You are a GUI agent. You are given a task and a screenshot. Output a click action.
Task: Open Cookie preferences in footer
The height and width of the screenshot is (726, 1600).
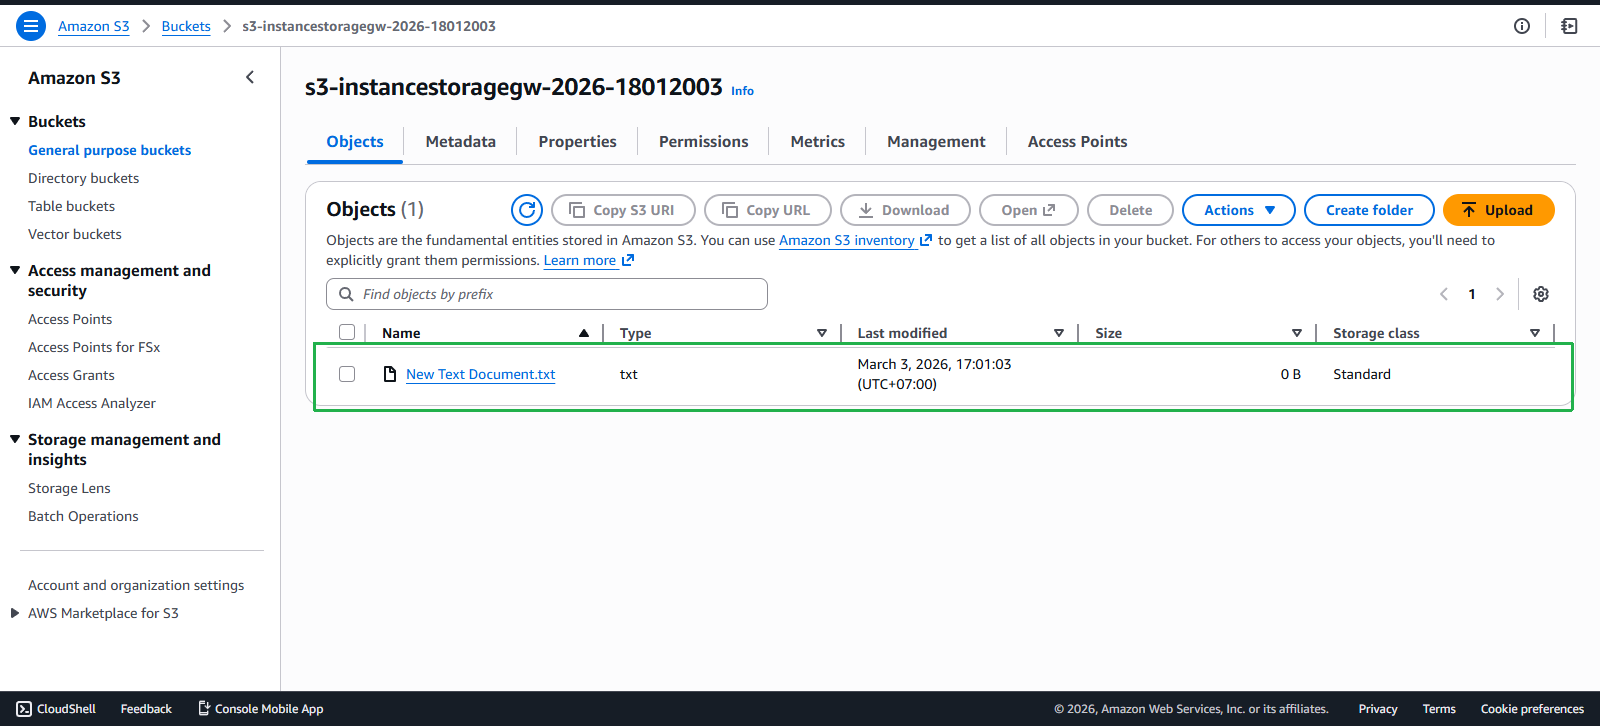(1532, 709)
